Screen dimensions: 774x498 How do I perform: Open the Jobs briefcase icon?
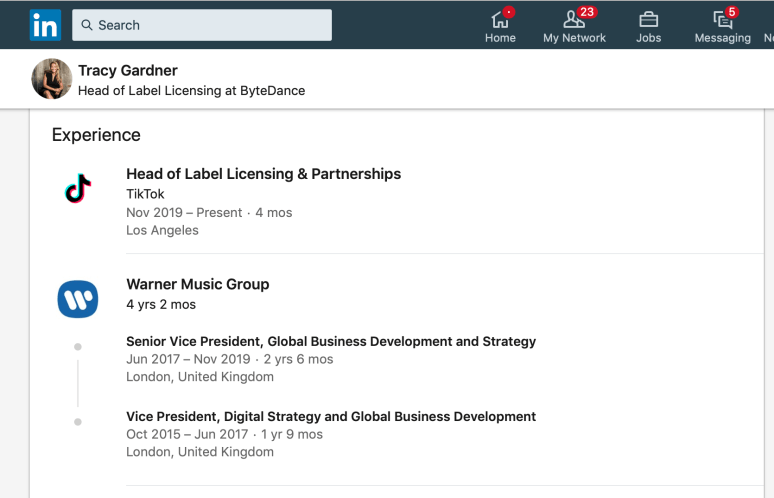tap(648, 18)
